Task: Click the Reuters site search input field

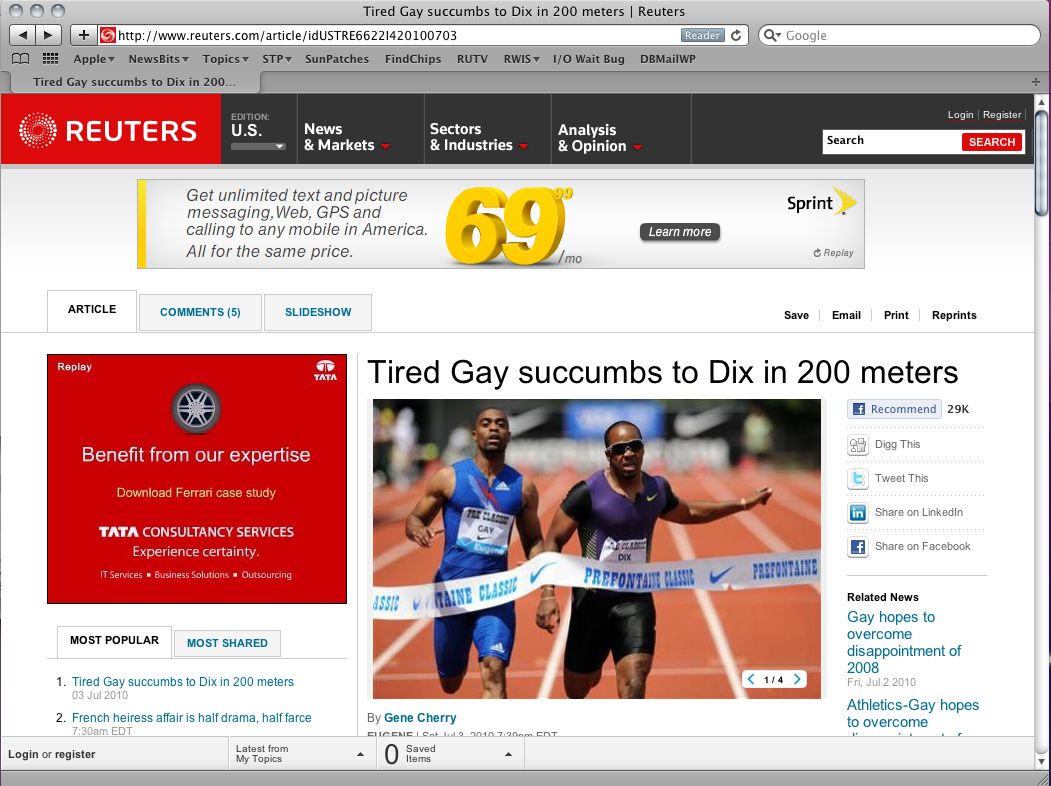Action: pos(892,141)
